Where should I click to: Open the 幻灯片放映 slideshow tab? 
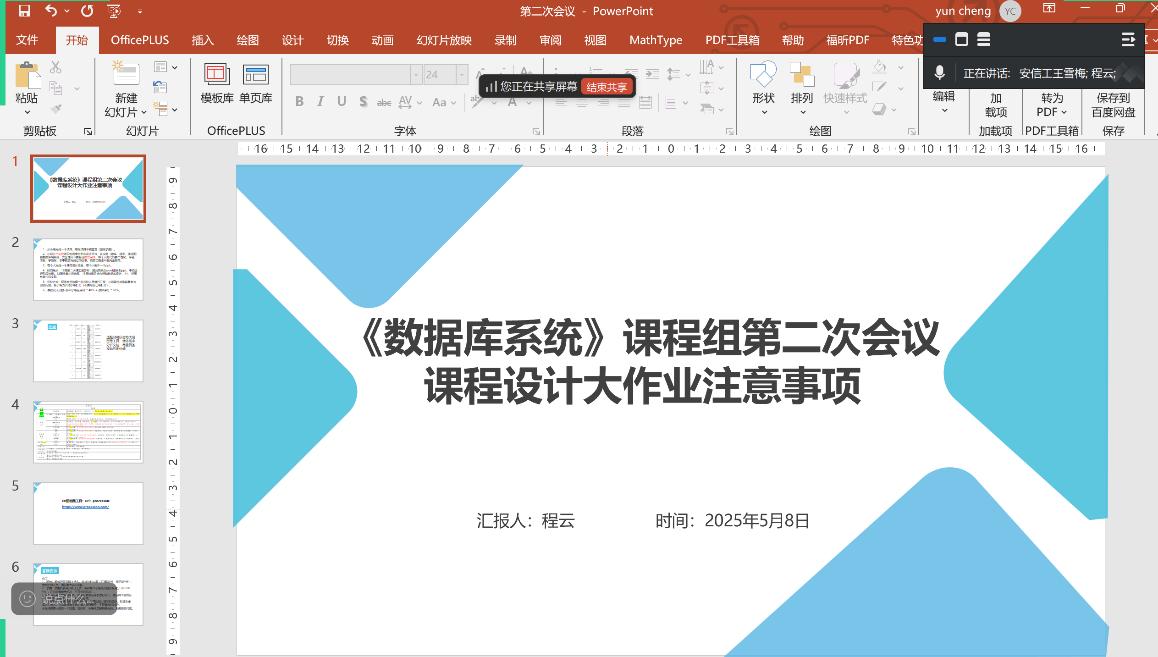[x=444, y=40]
